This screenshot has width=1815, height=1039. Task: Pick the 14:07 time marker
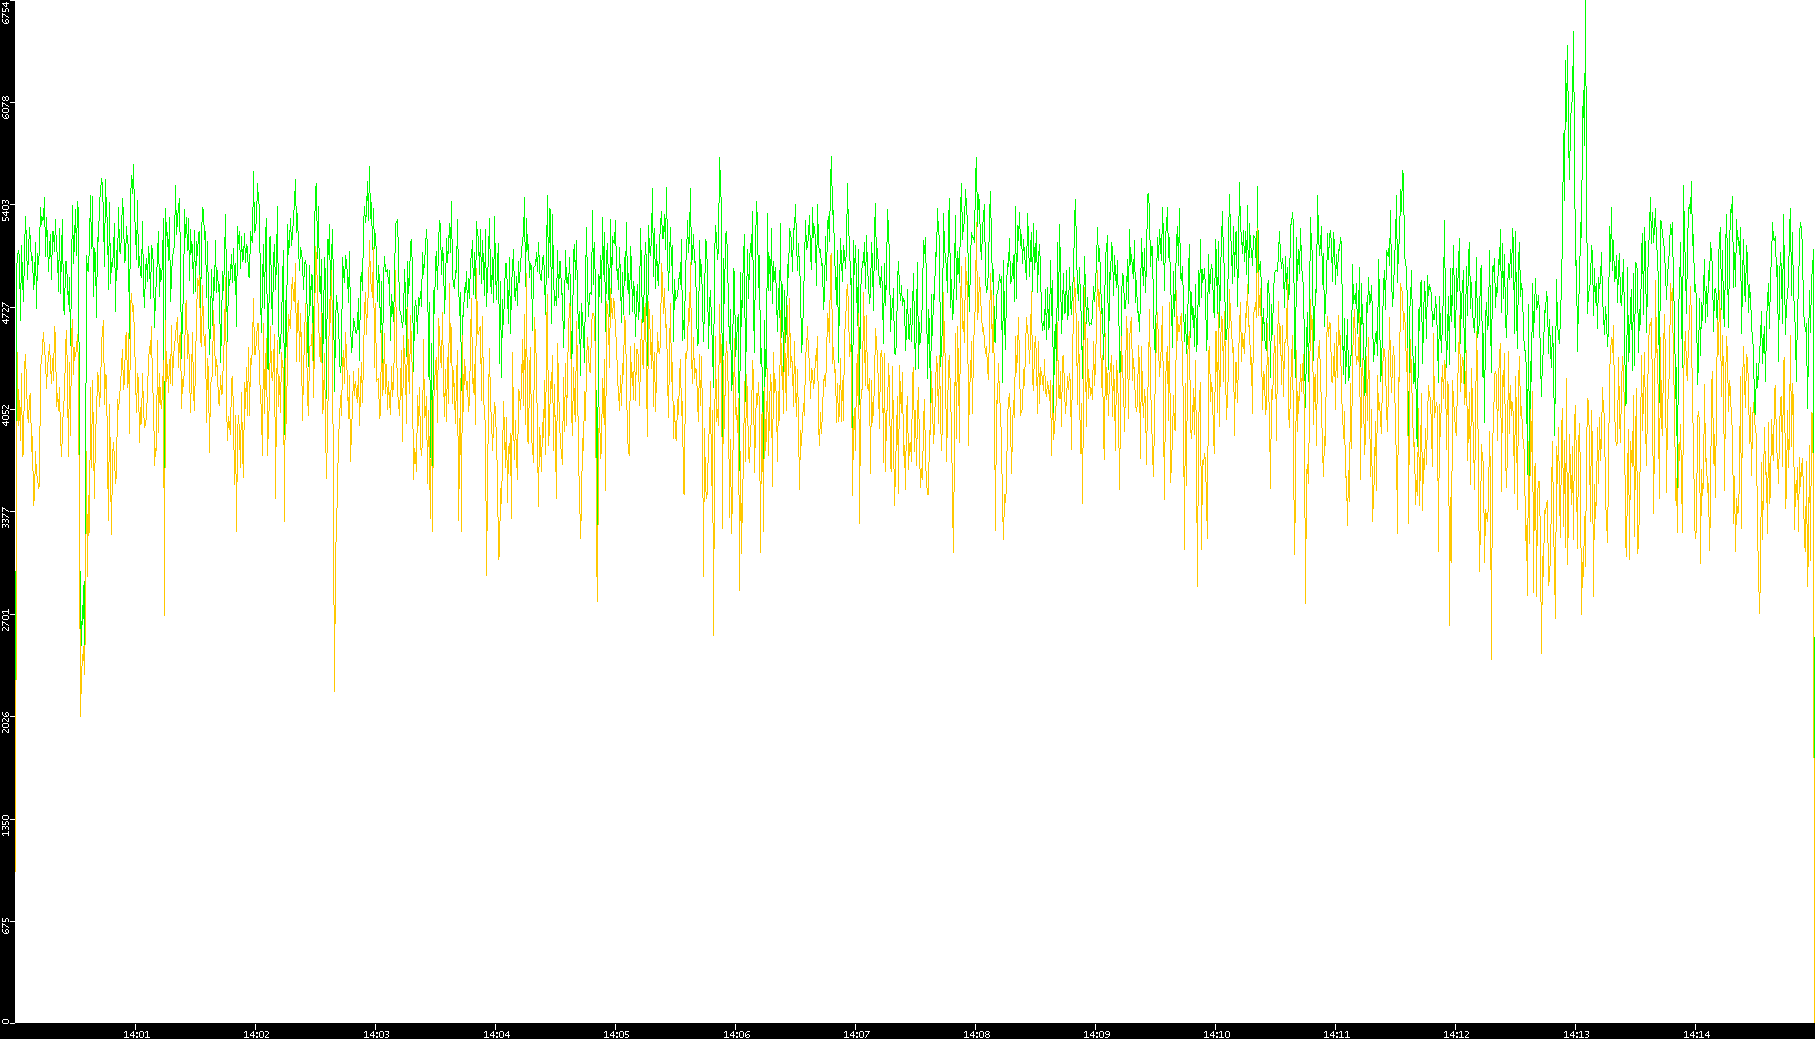[856, 1034]
